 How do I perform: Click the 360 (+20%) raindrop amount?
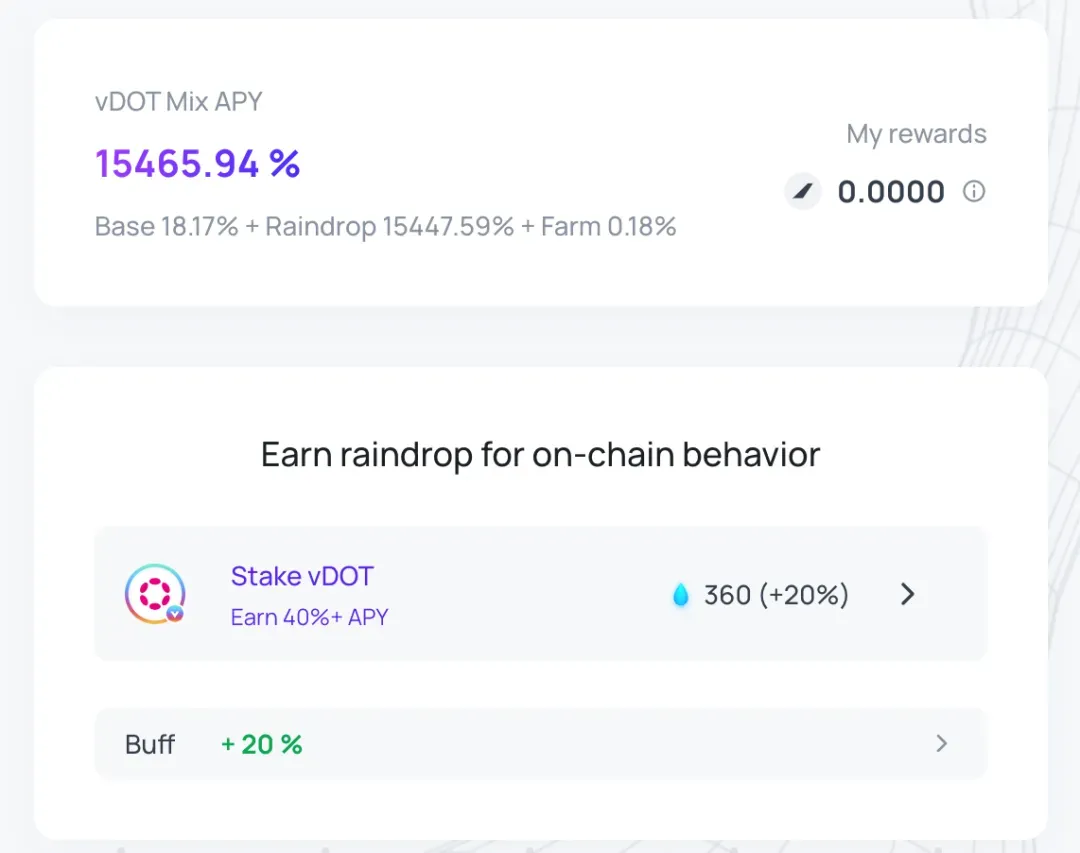(776, 595)
